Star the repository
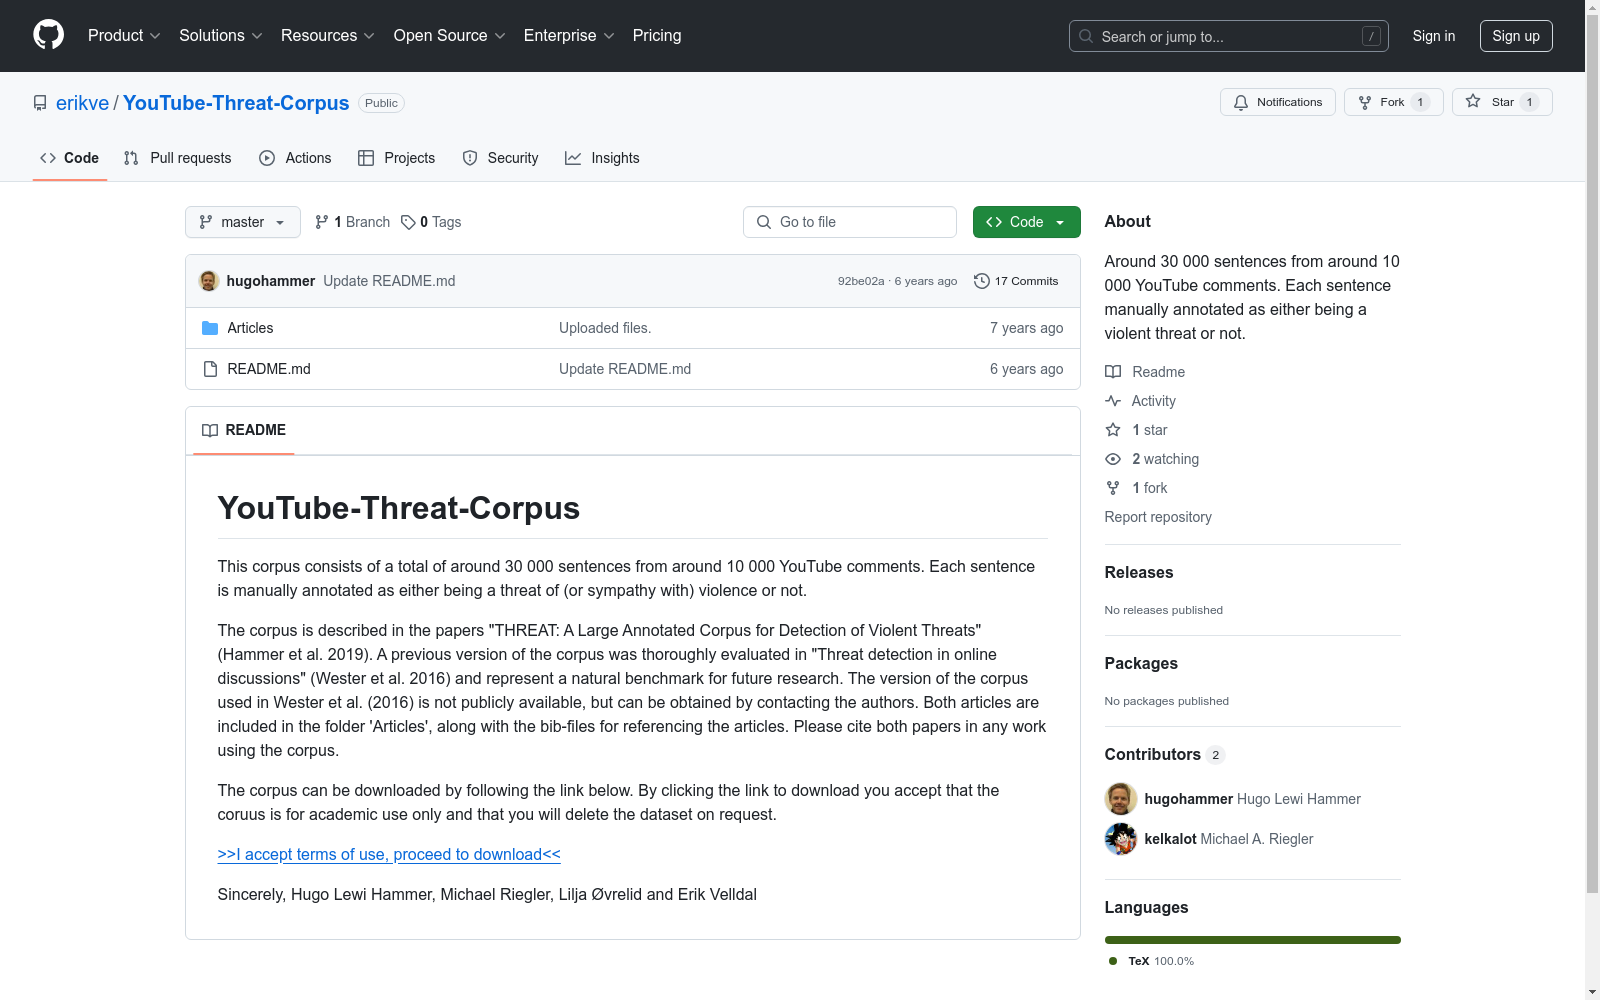The image size is (1600, 1000). tap(1502, 102)
